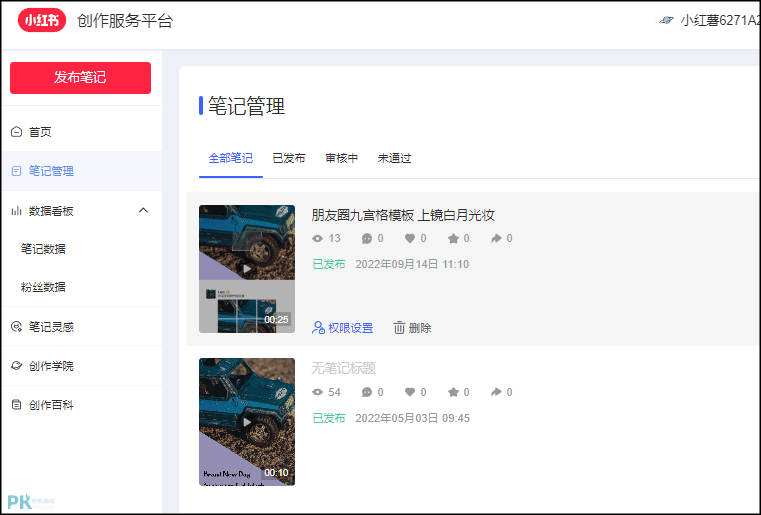Open 笔记灵感 in the sidebar

pos(82,327)
